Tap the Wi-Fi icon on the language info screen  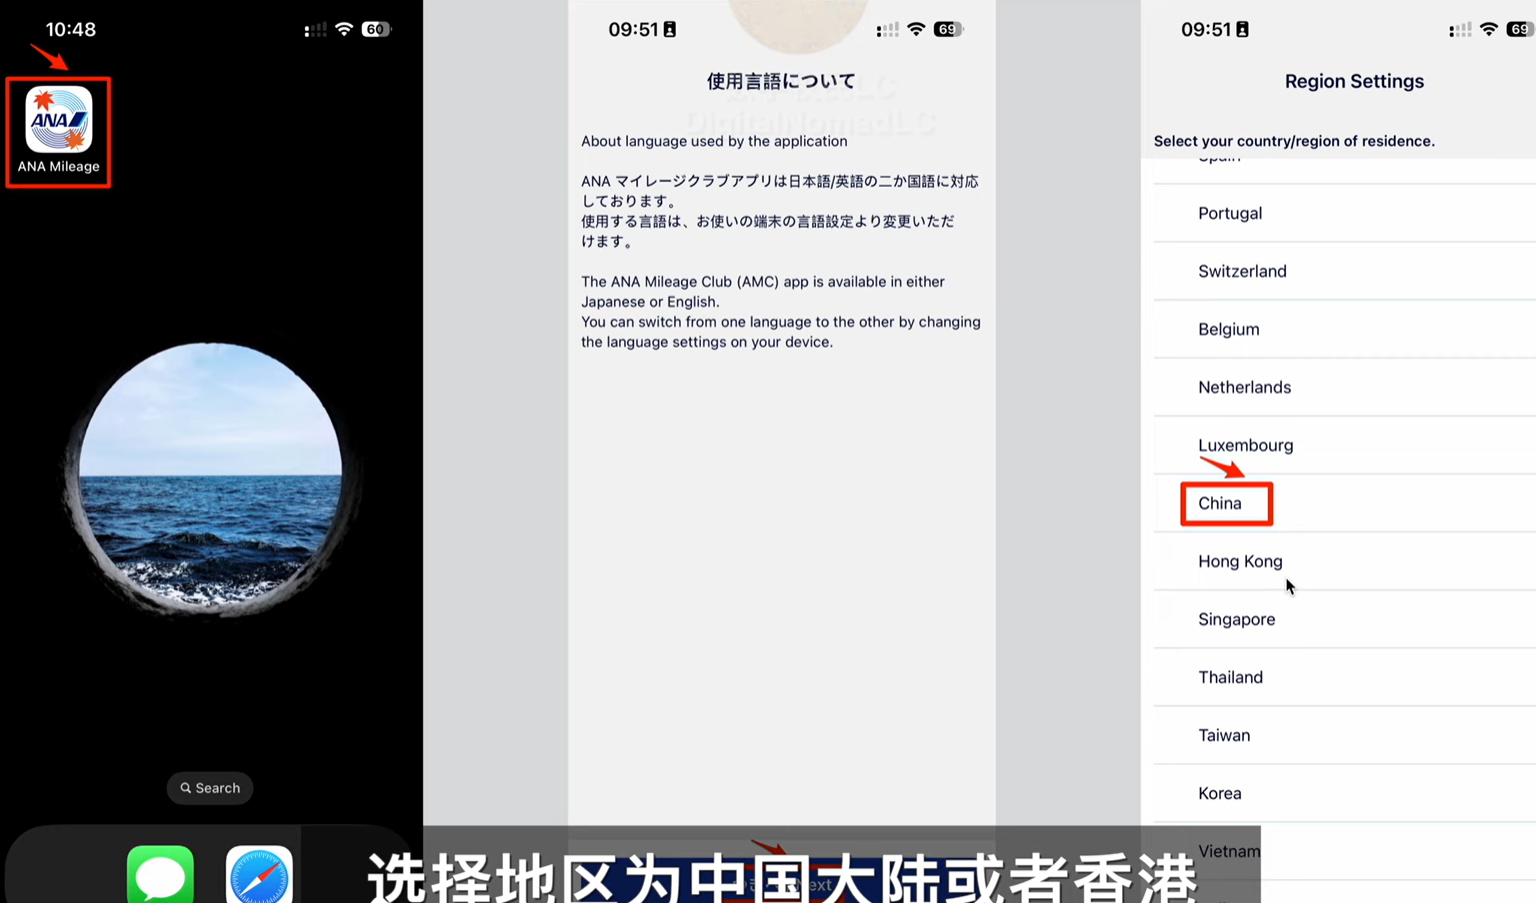coord(916,29)
